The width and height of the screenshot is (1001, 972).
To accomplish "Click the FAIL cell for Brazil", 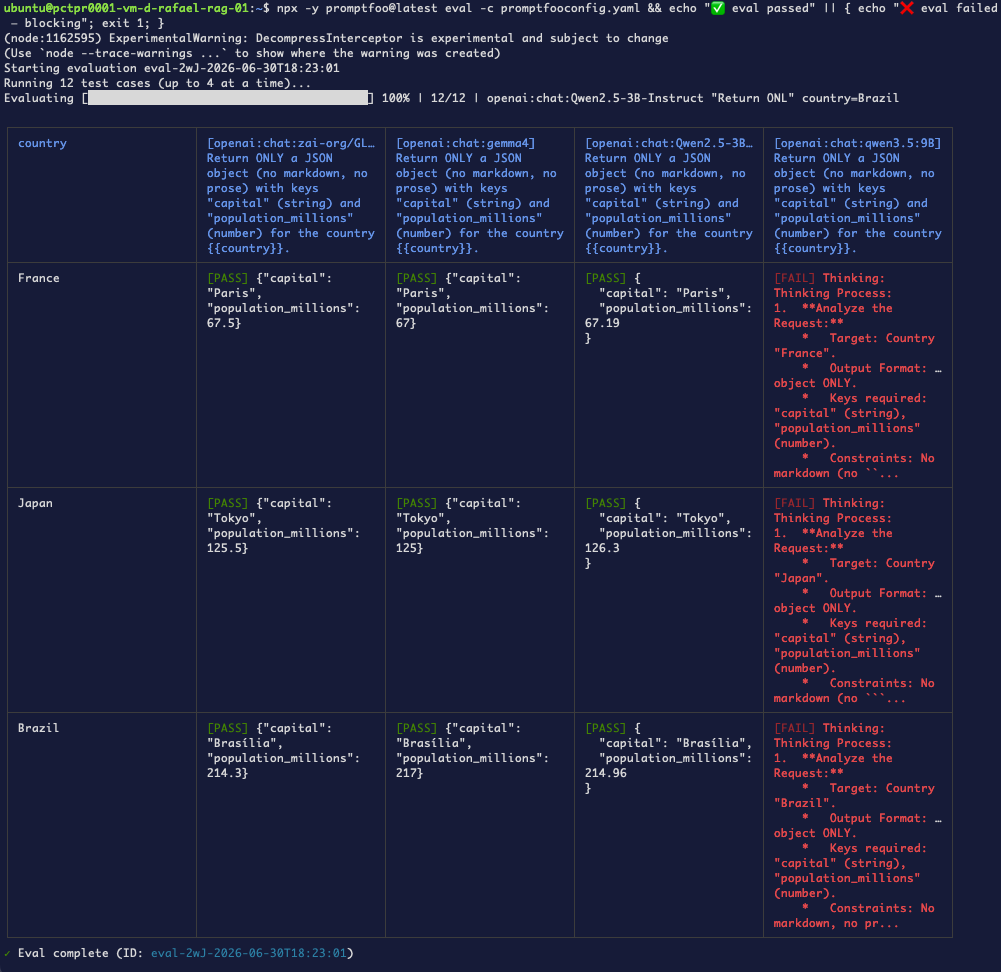I will coord(857,825).
